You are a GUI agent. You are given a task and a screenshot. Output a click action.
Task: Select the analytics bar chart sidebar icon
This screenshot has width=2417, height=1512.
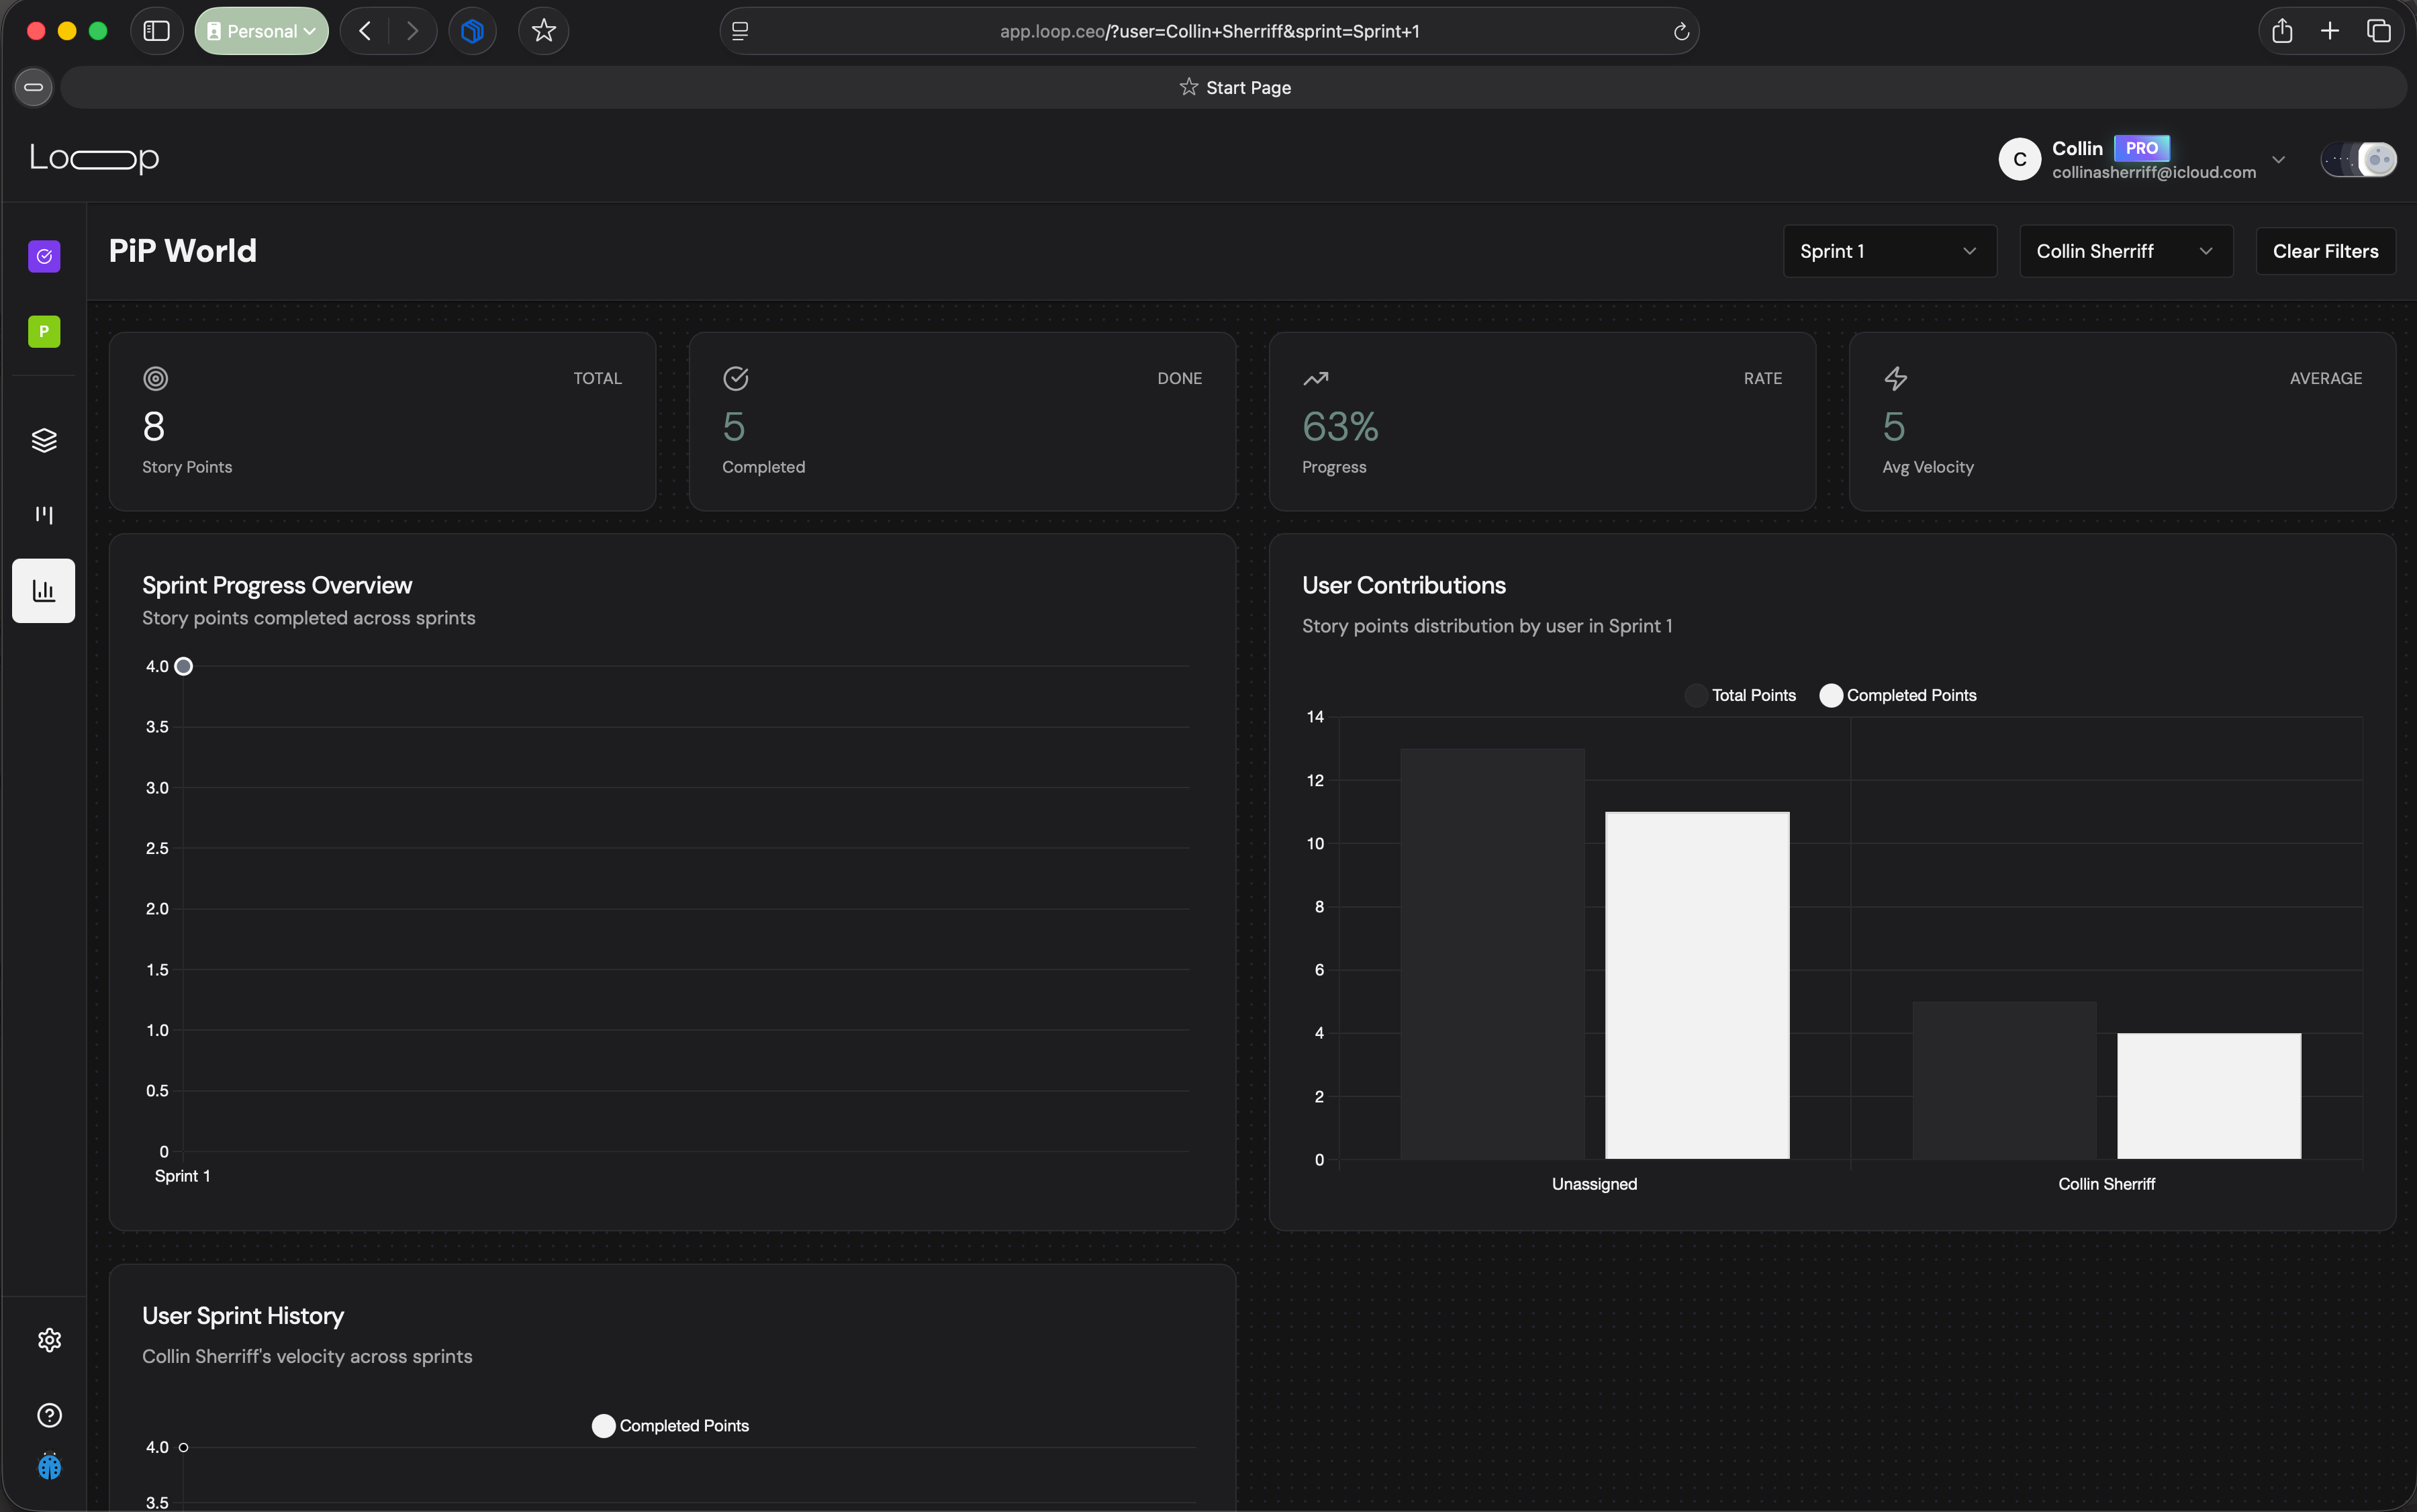(43, 590)
